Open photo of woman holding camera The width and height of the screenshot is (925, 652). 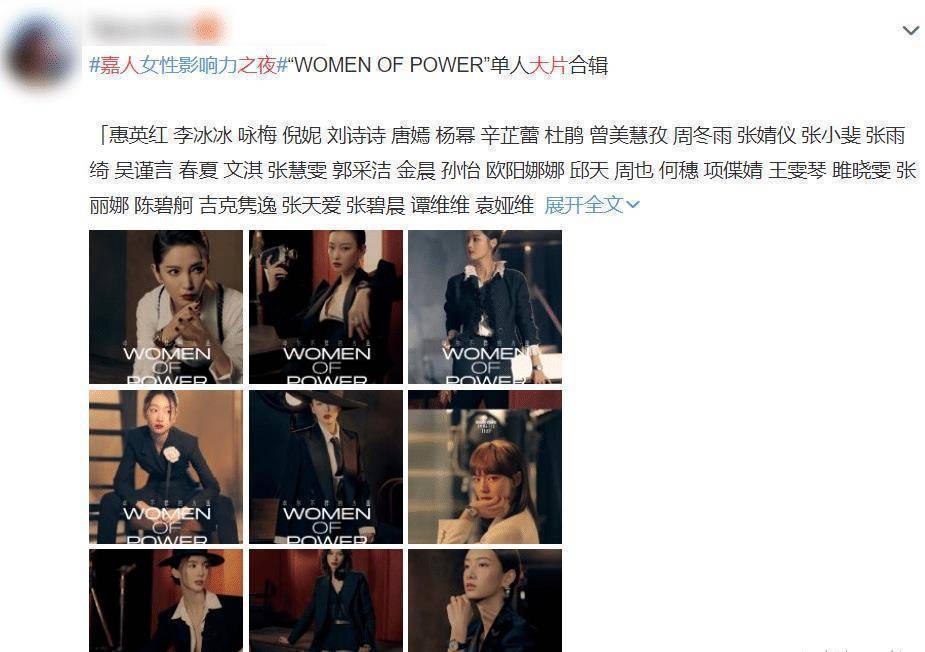326,307
